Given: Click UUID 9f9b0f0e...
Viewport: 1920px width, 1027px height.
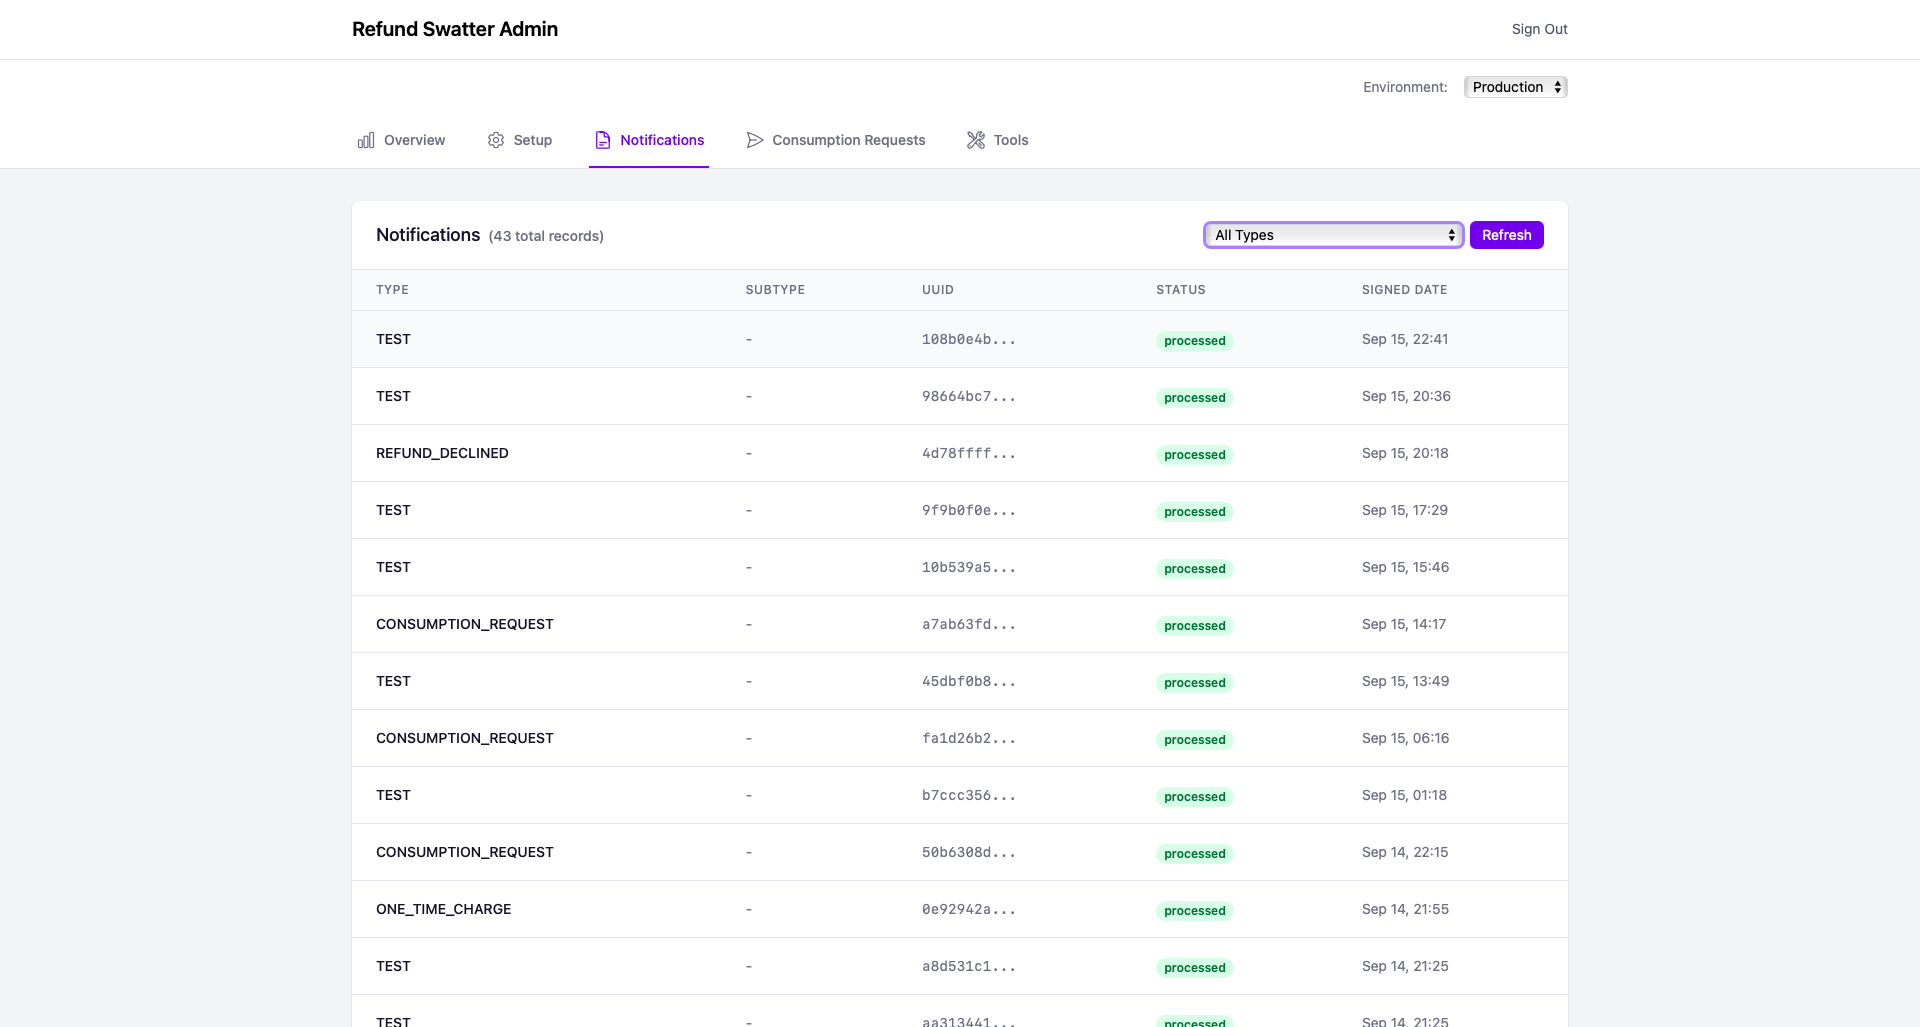Looking at the screenshot, I should point(969,511).
